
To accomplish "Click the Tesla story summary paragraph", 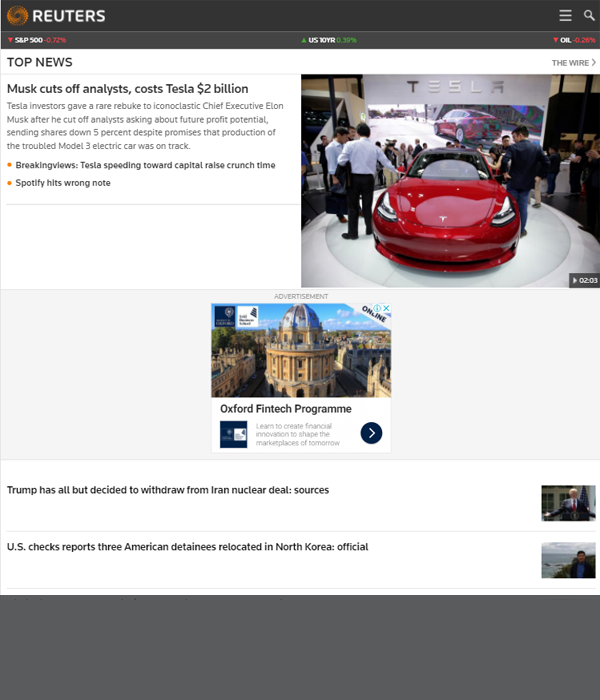I will coord(145,126).
